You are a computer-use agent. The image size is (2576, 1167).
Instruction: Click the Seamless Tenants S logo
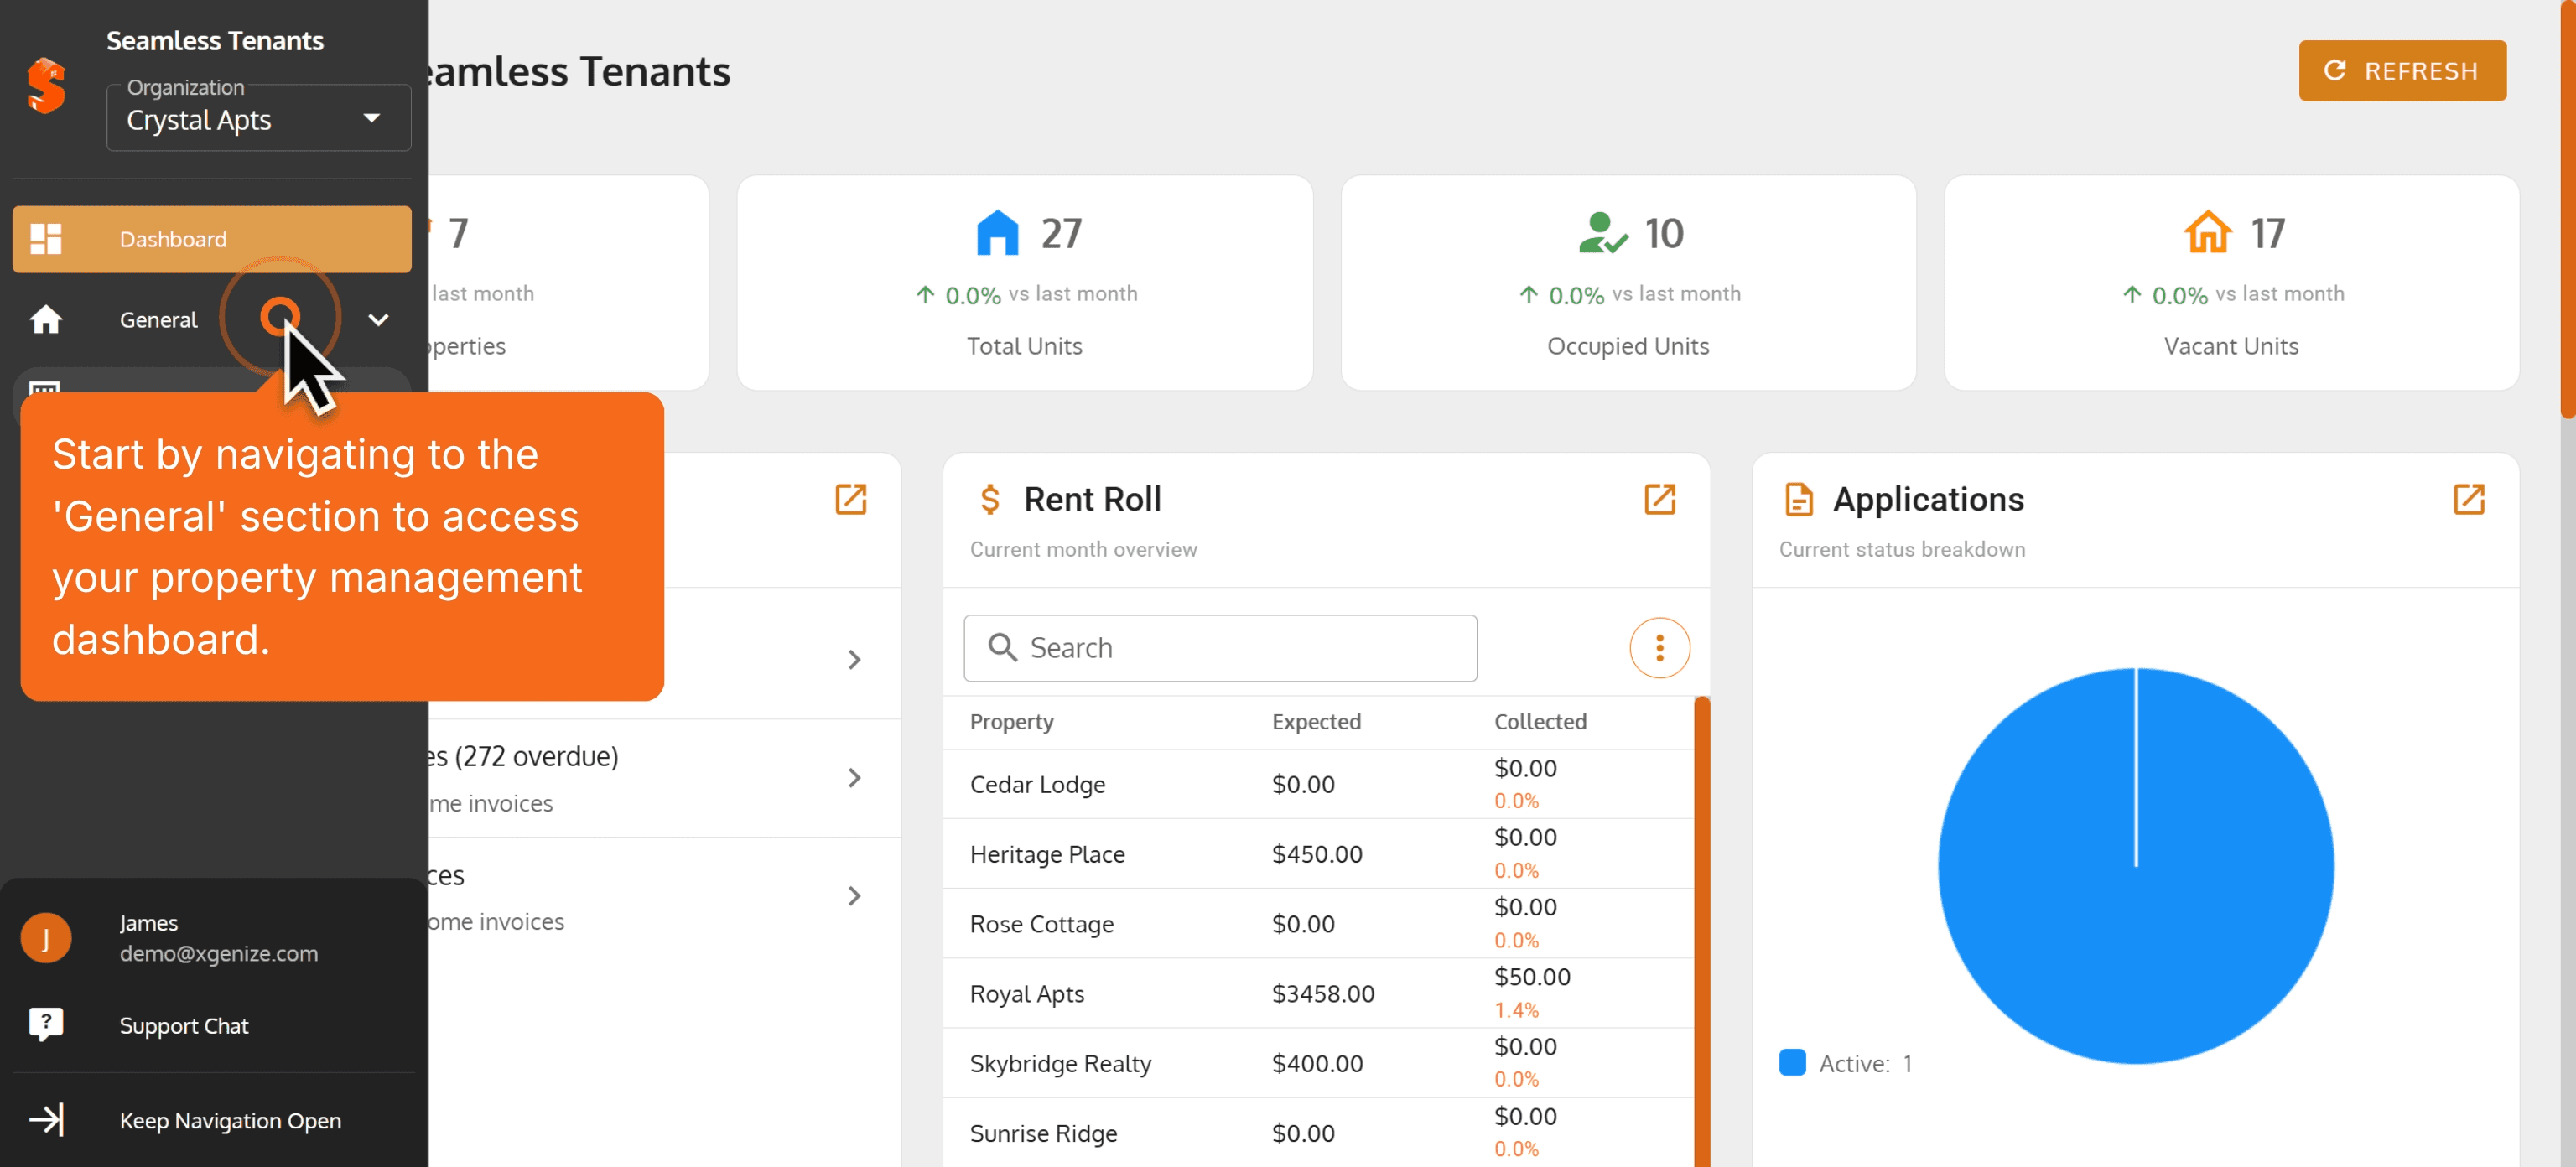(46, 86)
